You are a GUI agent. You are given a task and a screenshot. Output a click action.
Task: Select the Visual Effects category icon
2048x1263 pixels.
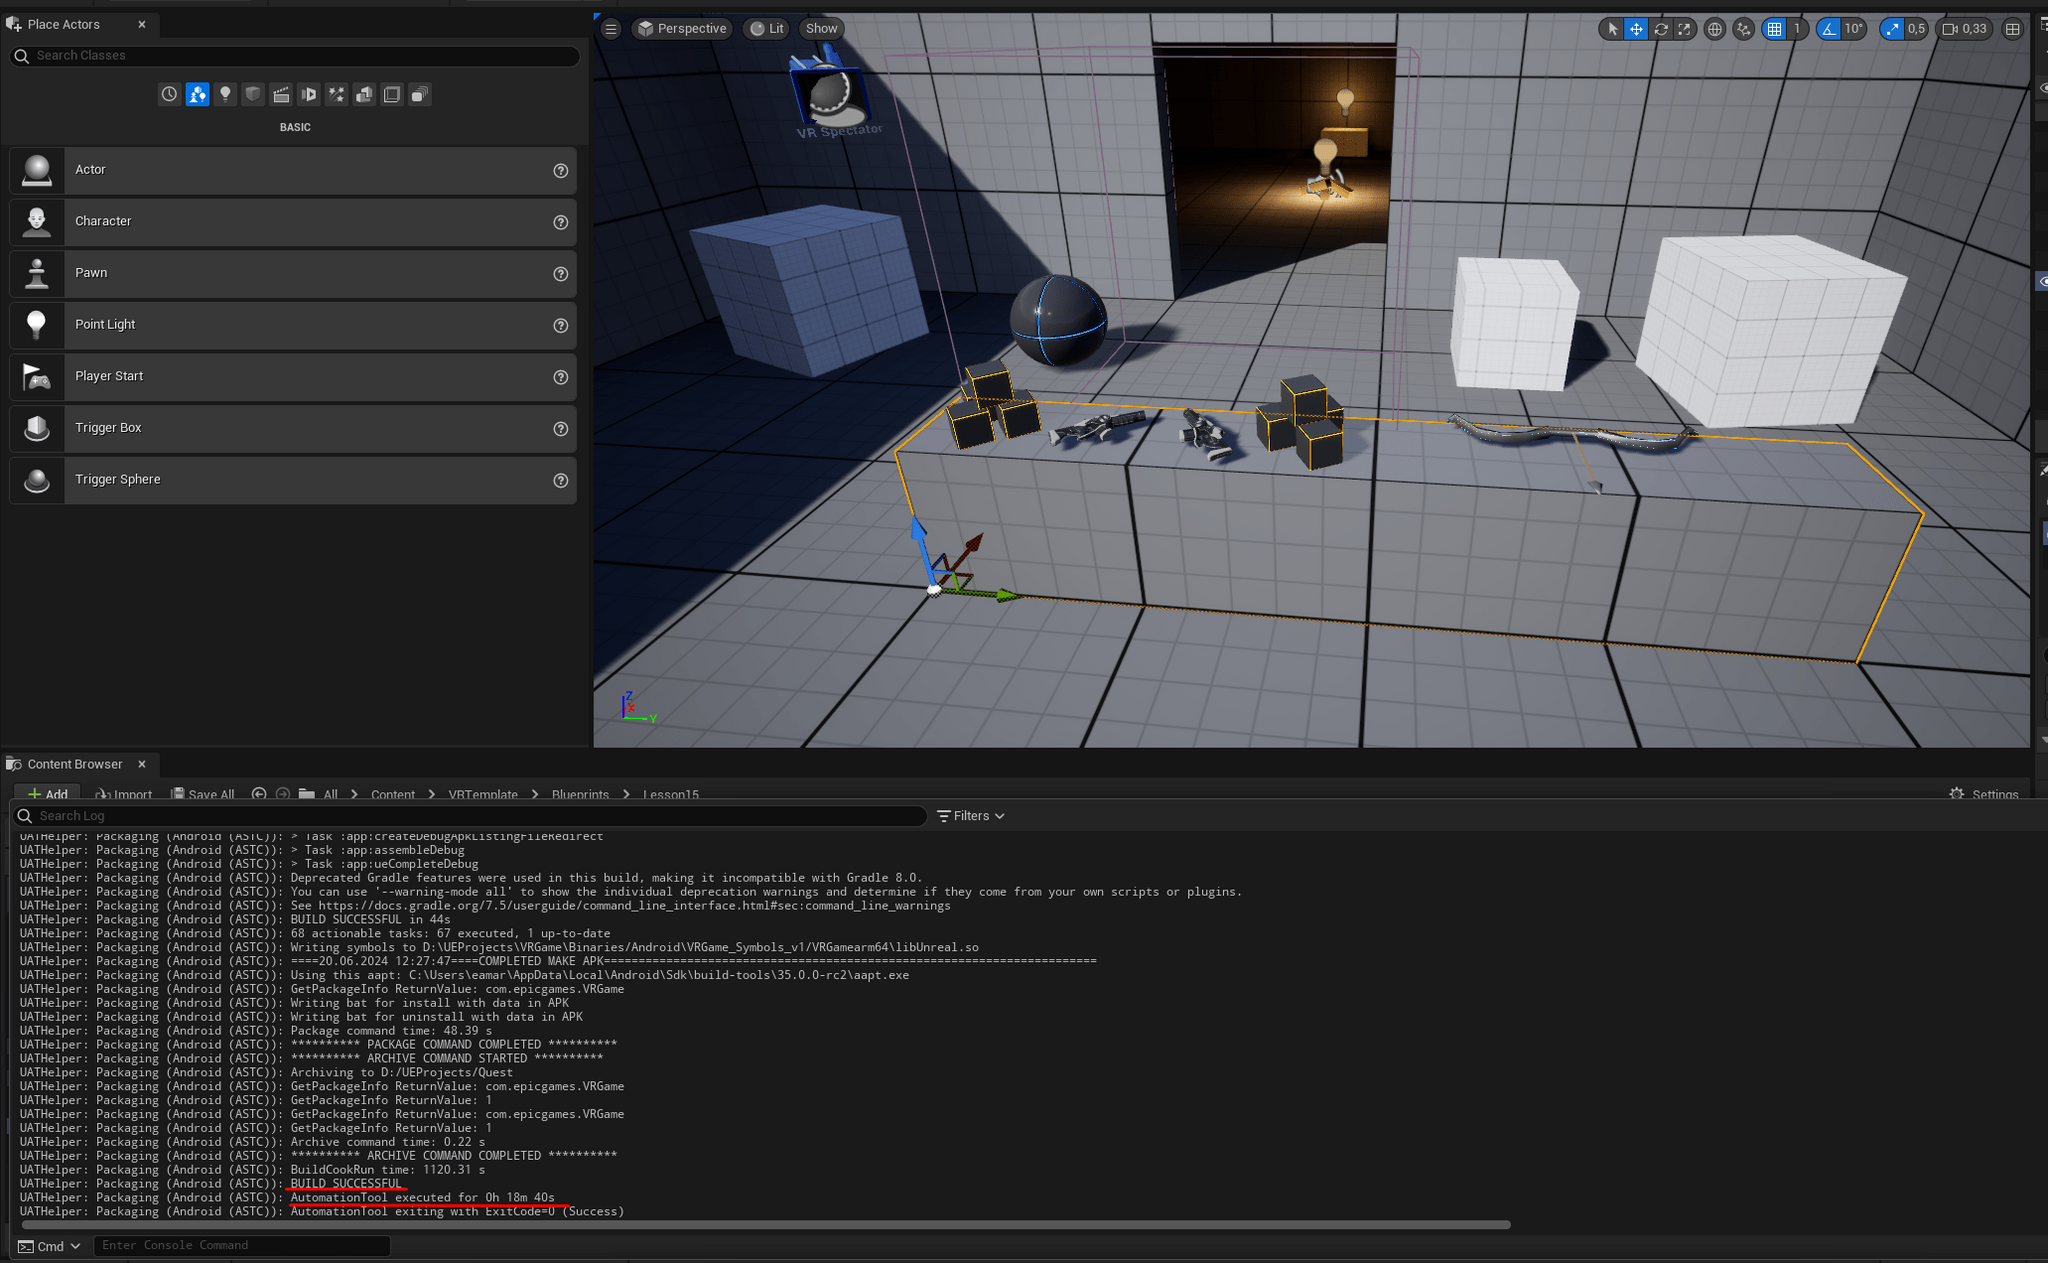[337, 95]
